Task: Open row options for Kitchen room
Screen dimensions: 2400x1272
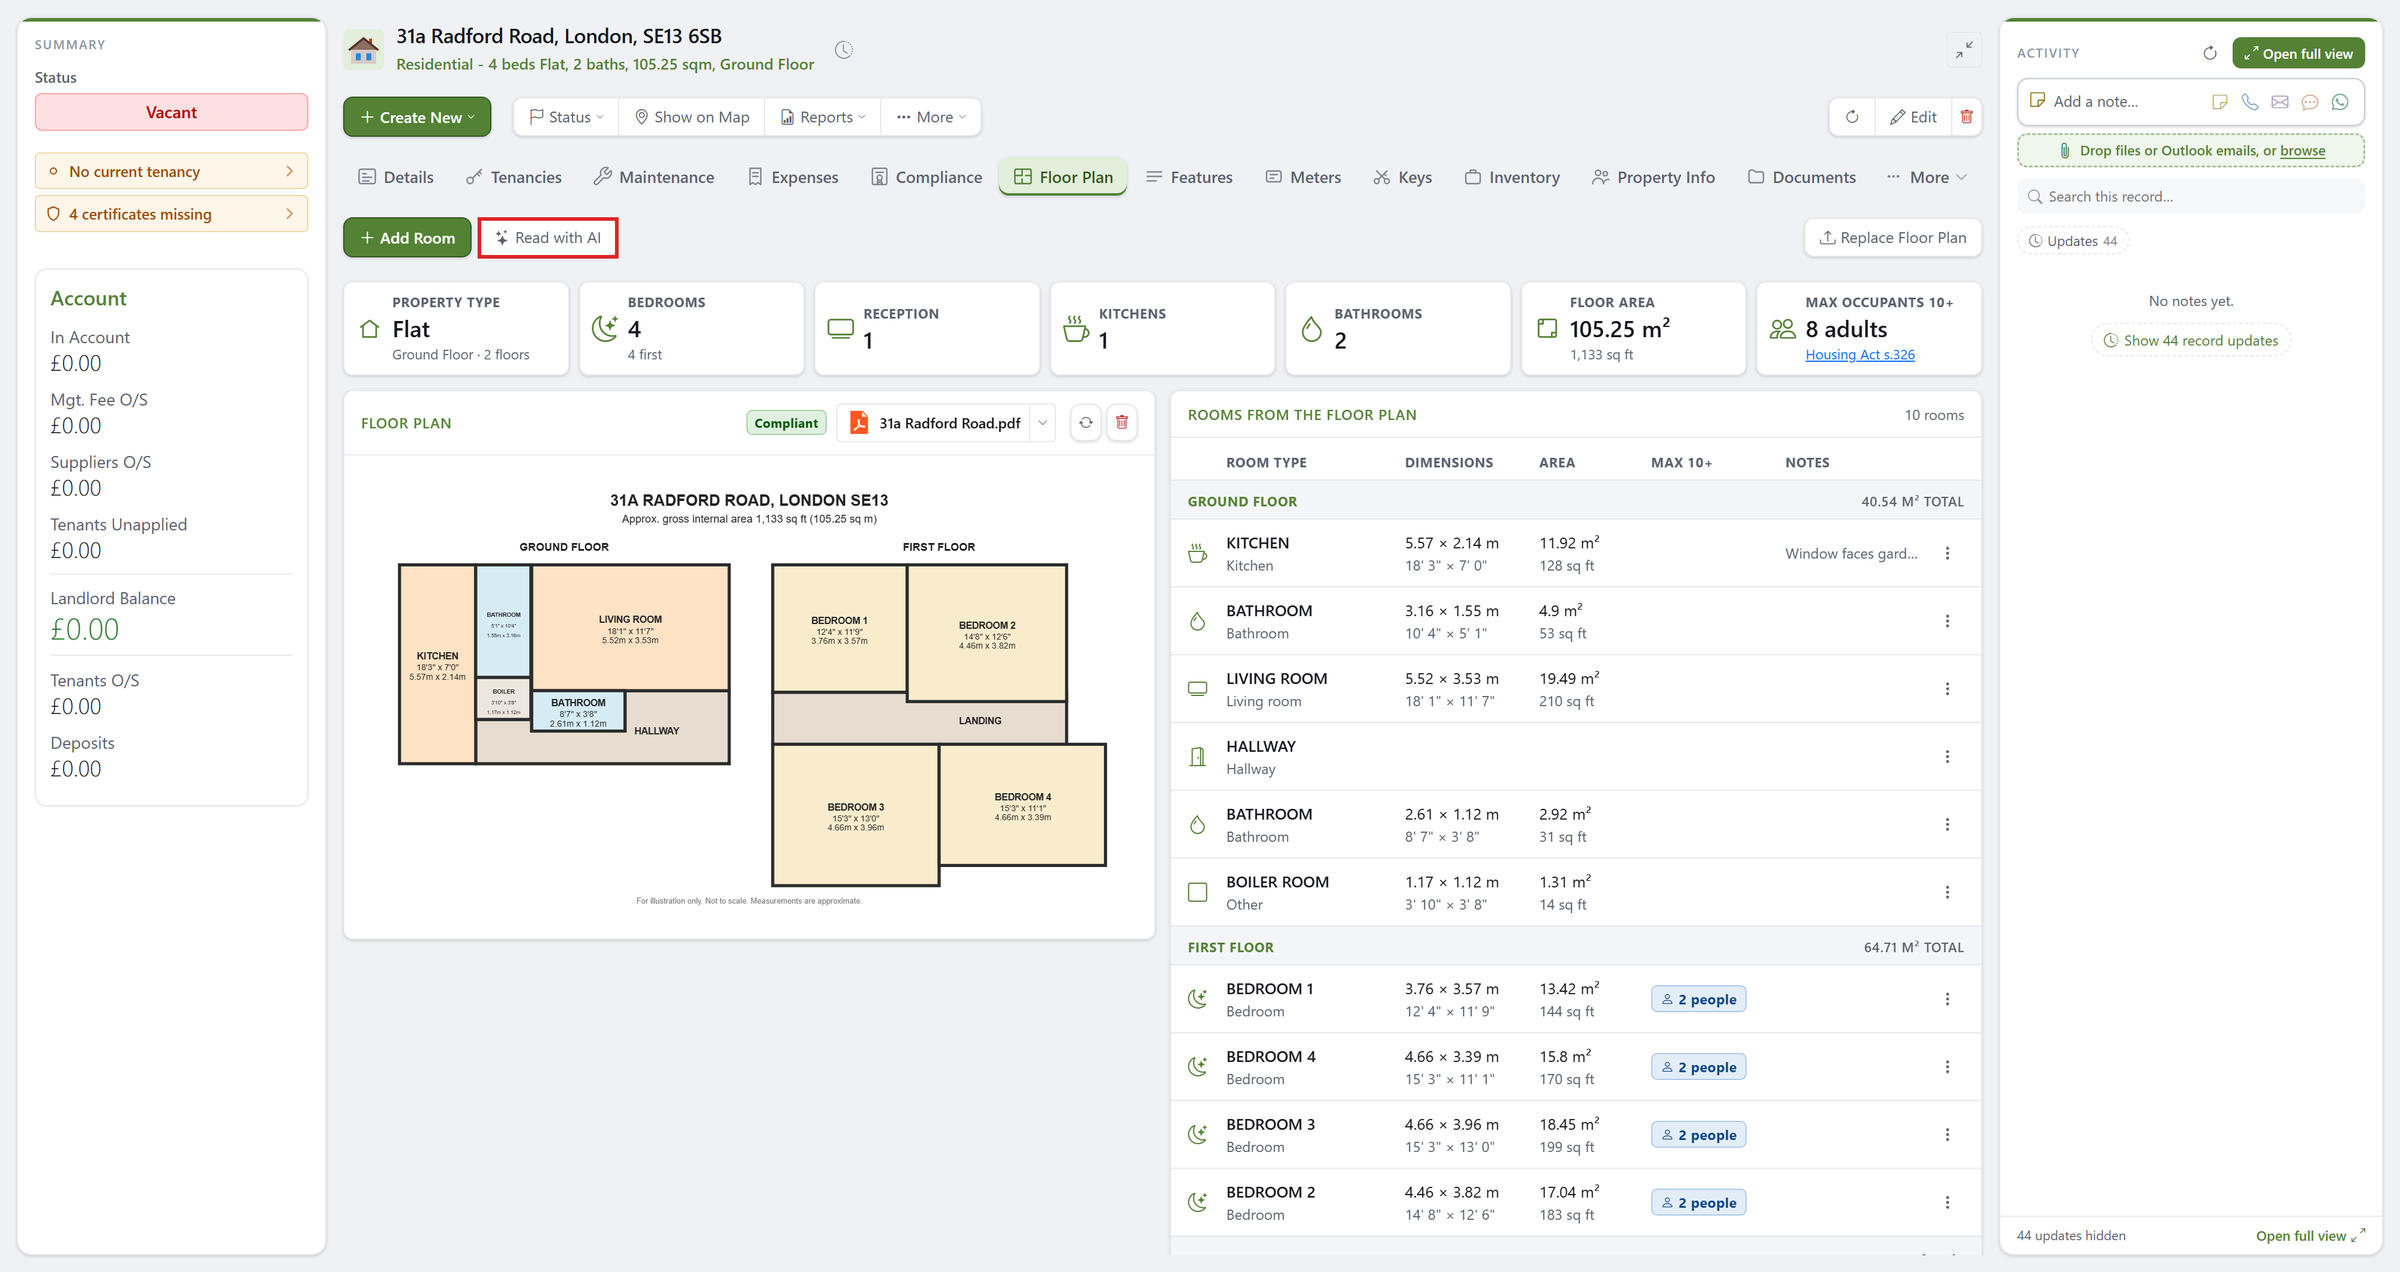Action: tap(1947, 553)
